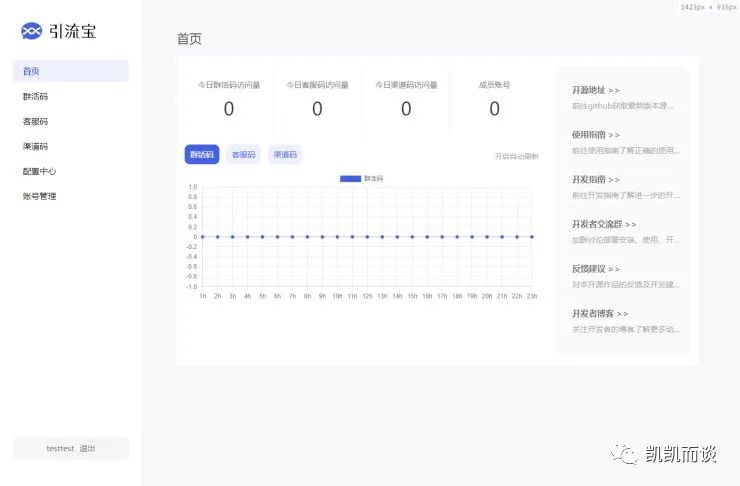
Task: Select the 渠道码 chart tab button
Action: point(285,154)
